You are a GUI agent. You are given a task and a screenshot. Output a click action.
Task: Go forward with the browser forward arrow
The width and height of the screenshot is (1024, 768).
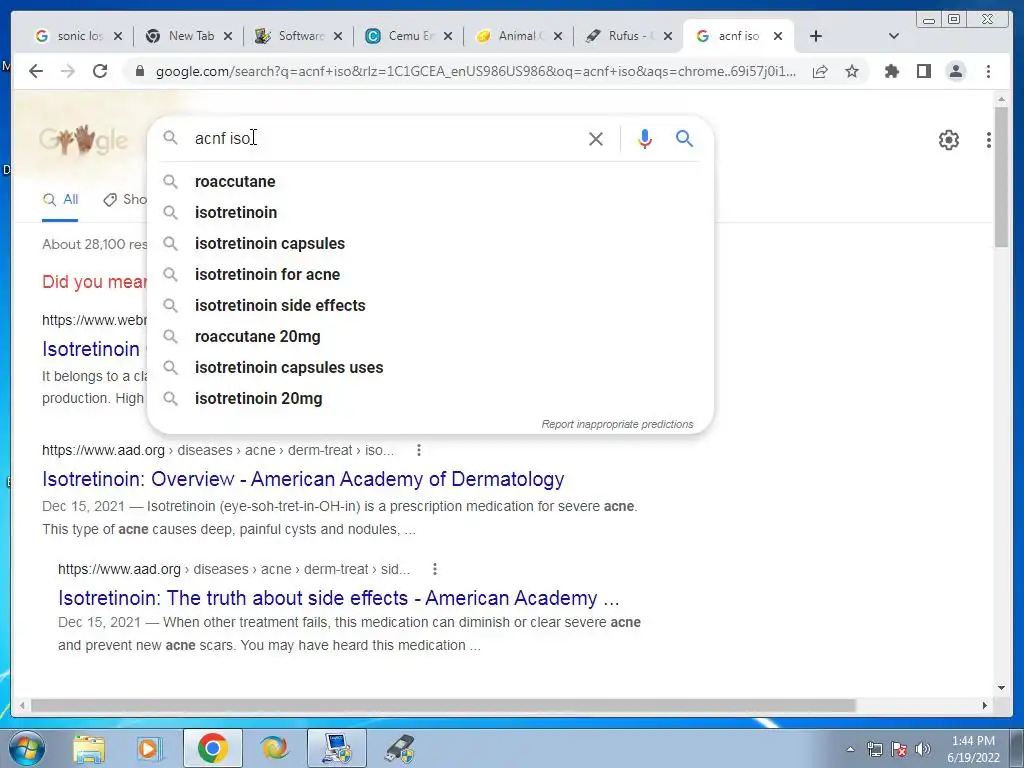(68, 71)
